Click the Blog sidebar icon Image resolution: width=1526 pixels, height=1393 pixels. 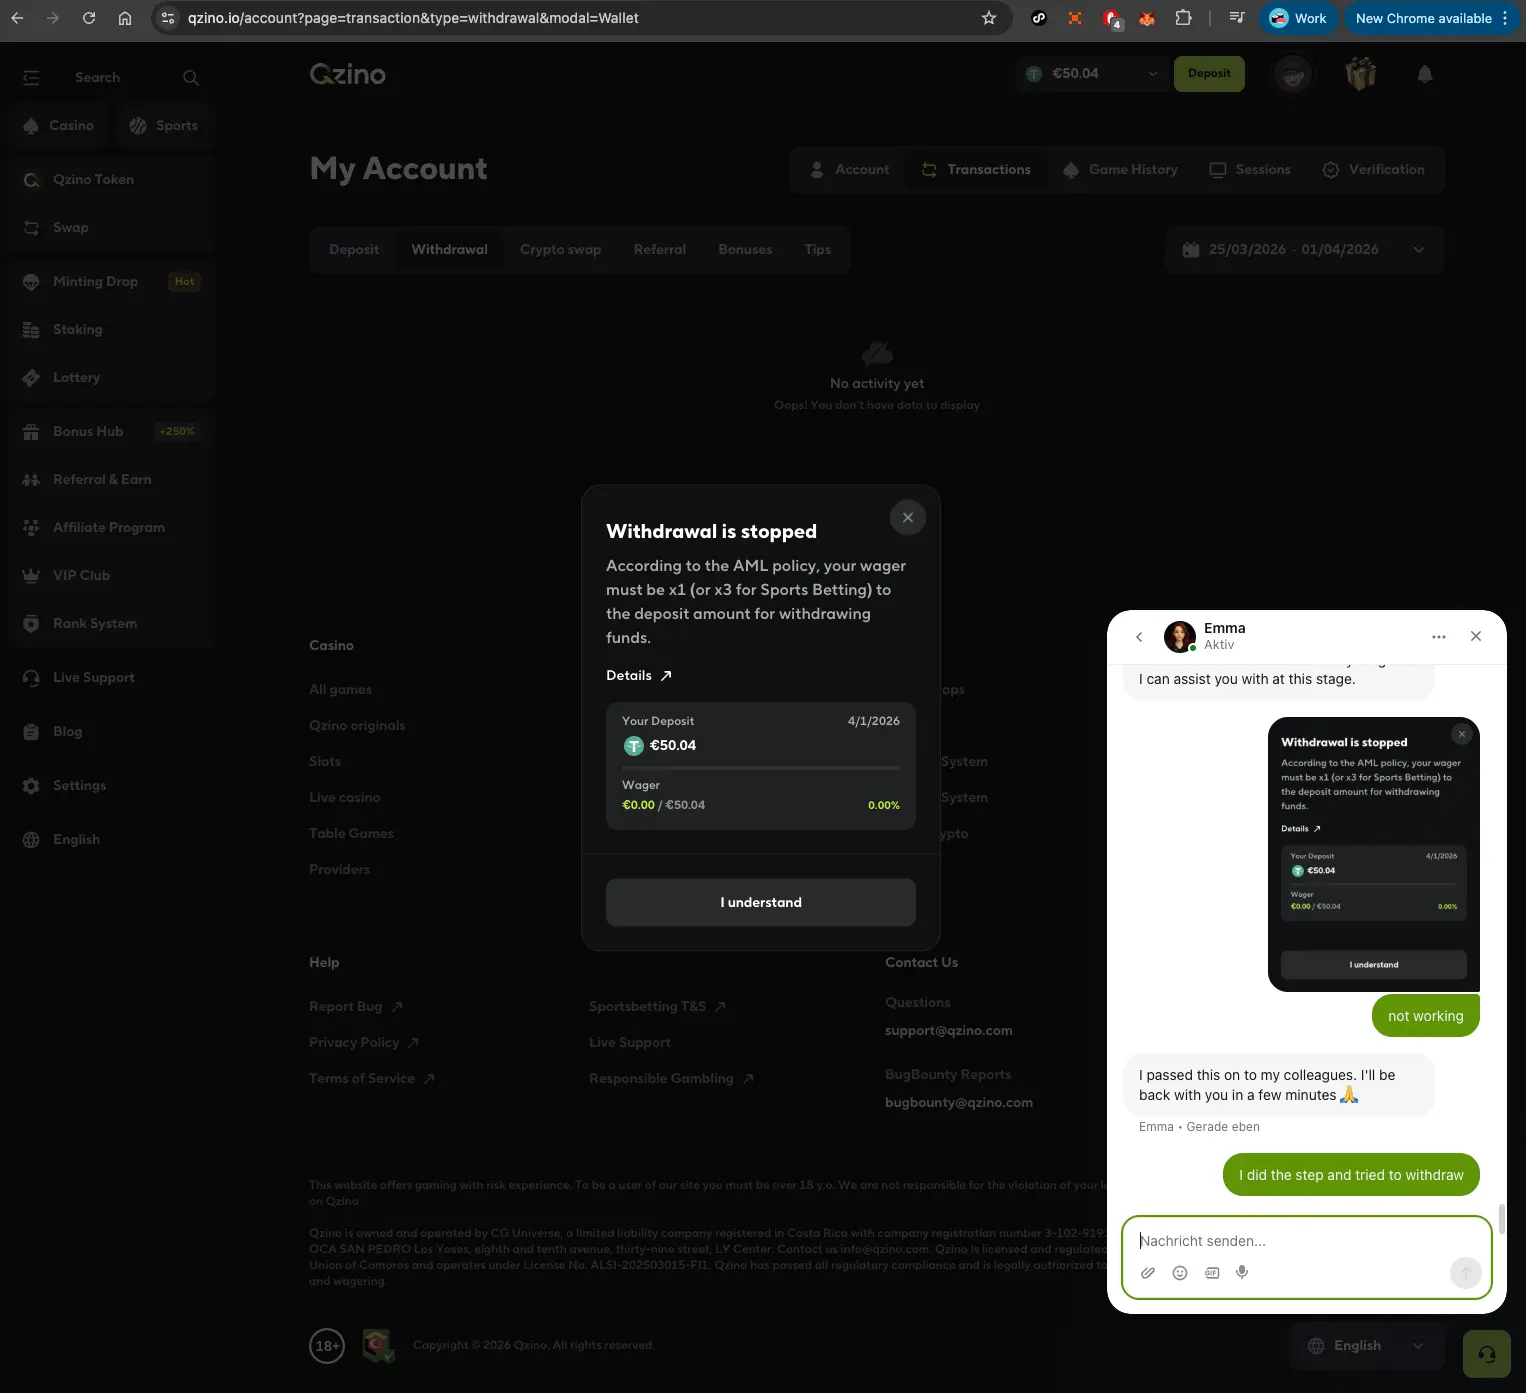coord(31,732)
